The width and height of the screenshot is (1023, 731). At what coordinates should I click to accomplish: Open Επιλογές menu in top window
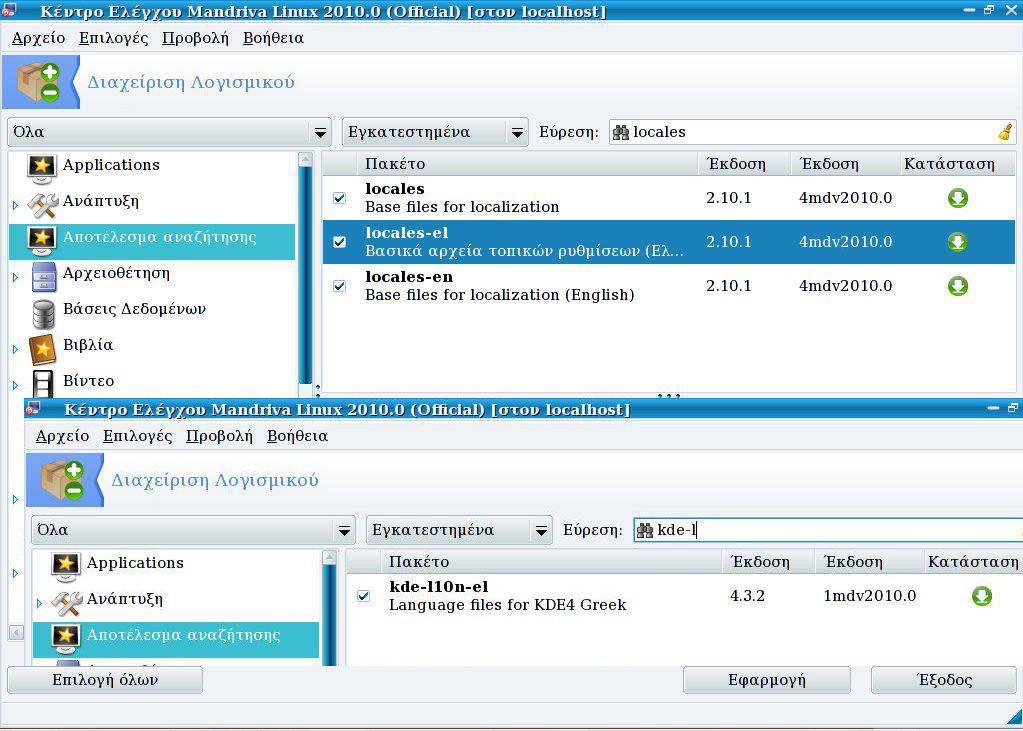point(114,38)
